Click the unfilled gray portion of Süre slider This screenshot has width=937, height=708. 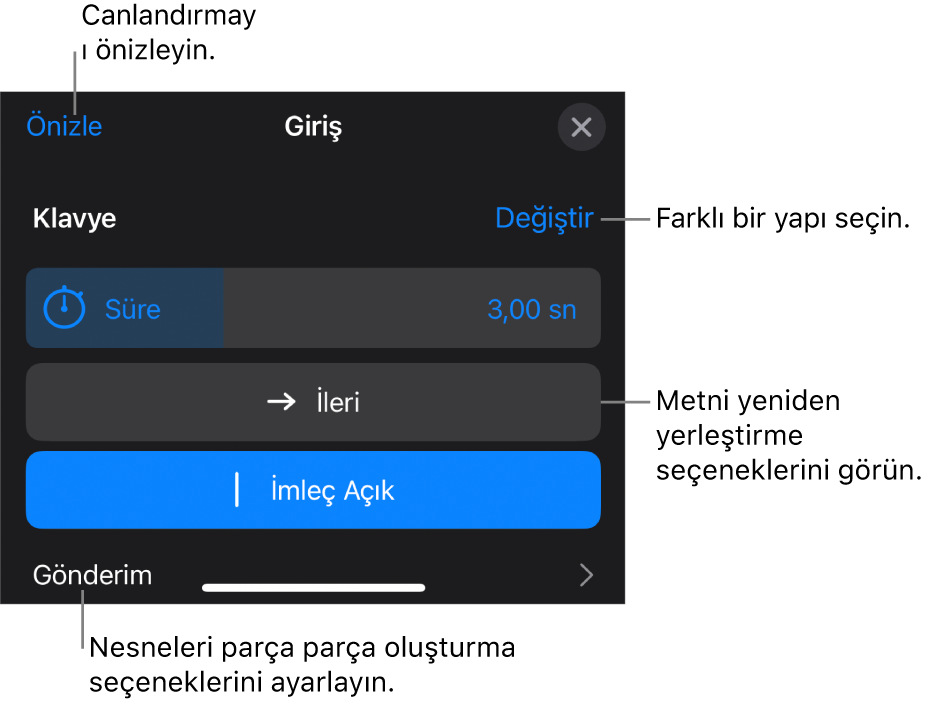click(412, 308)
